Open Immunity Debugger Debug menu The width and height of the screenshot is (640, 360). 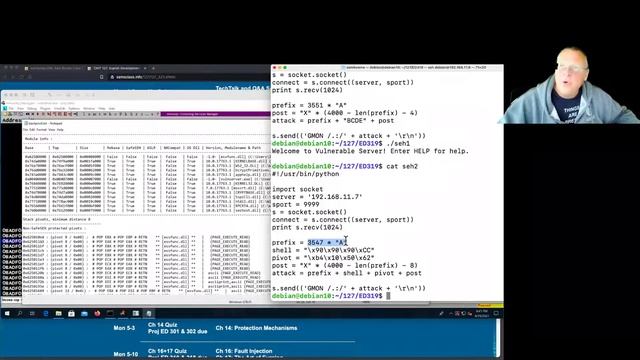pyautogui.click(x=31, y=109)
